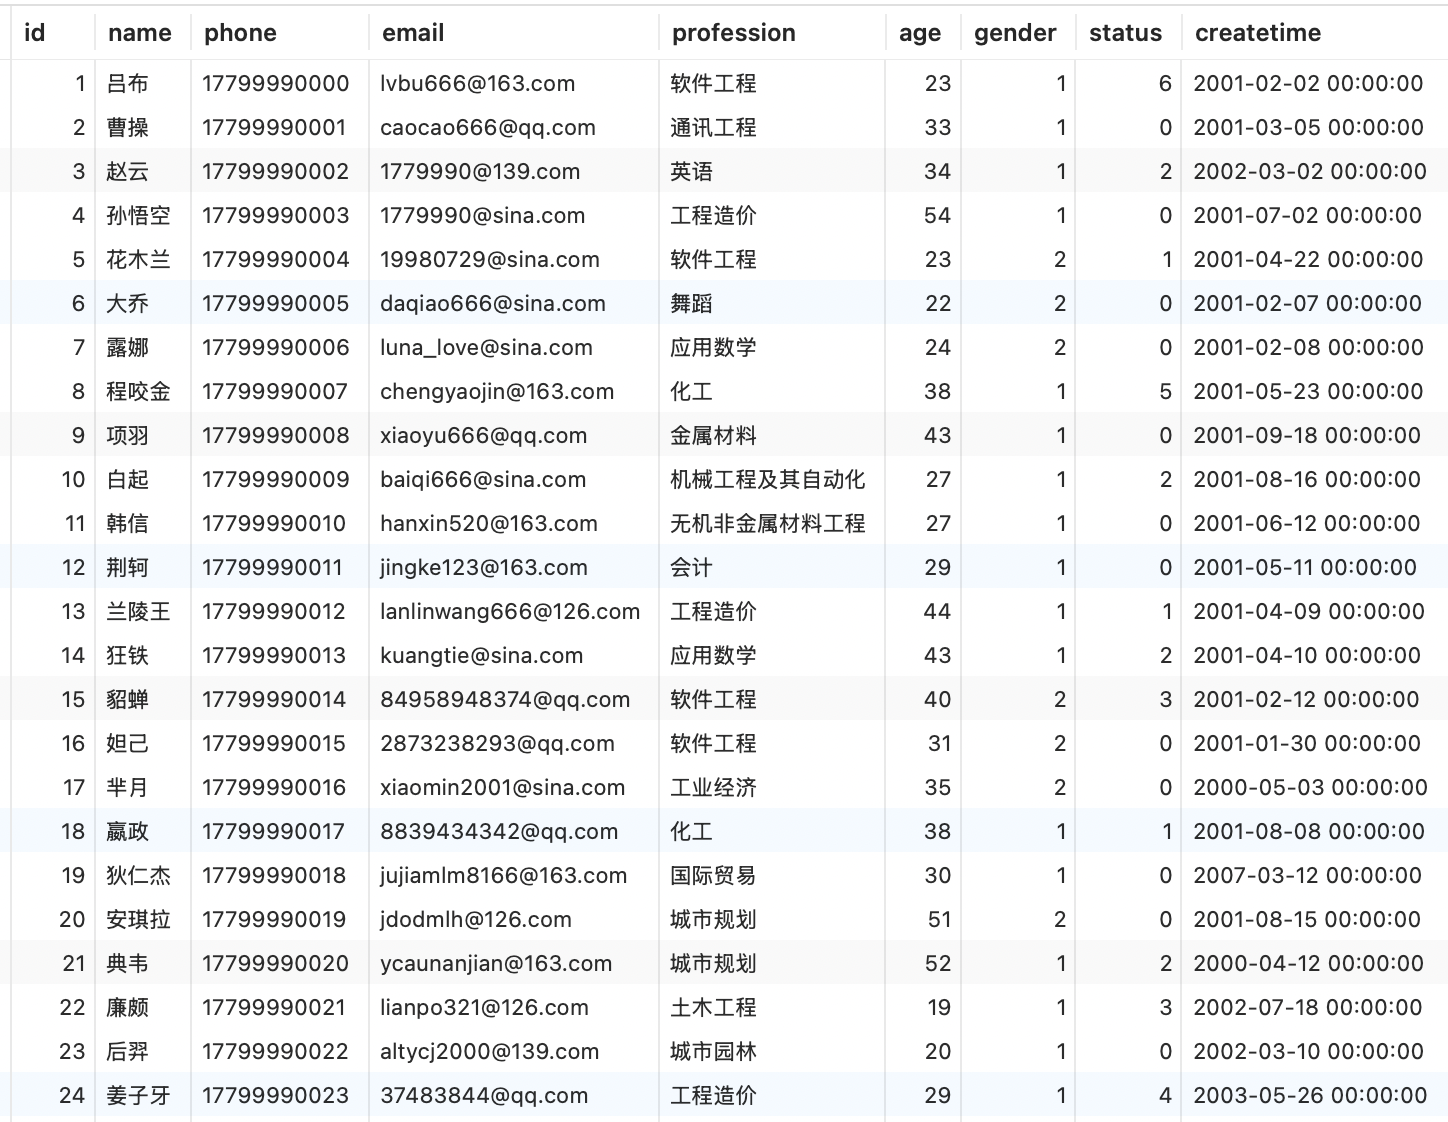This screenshot has height=1122, width=1448.
Task: Select email 19980729@sina.com
Action: (x=490, y=260)
